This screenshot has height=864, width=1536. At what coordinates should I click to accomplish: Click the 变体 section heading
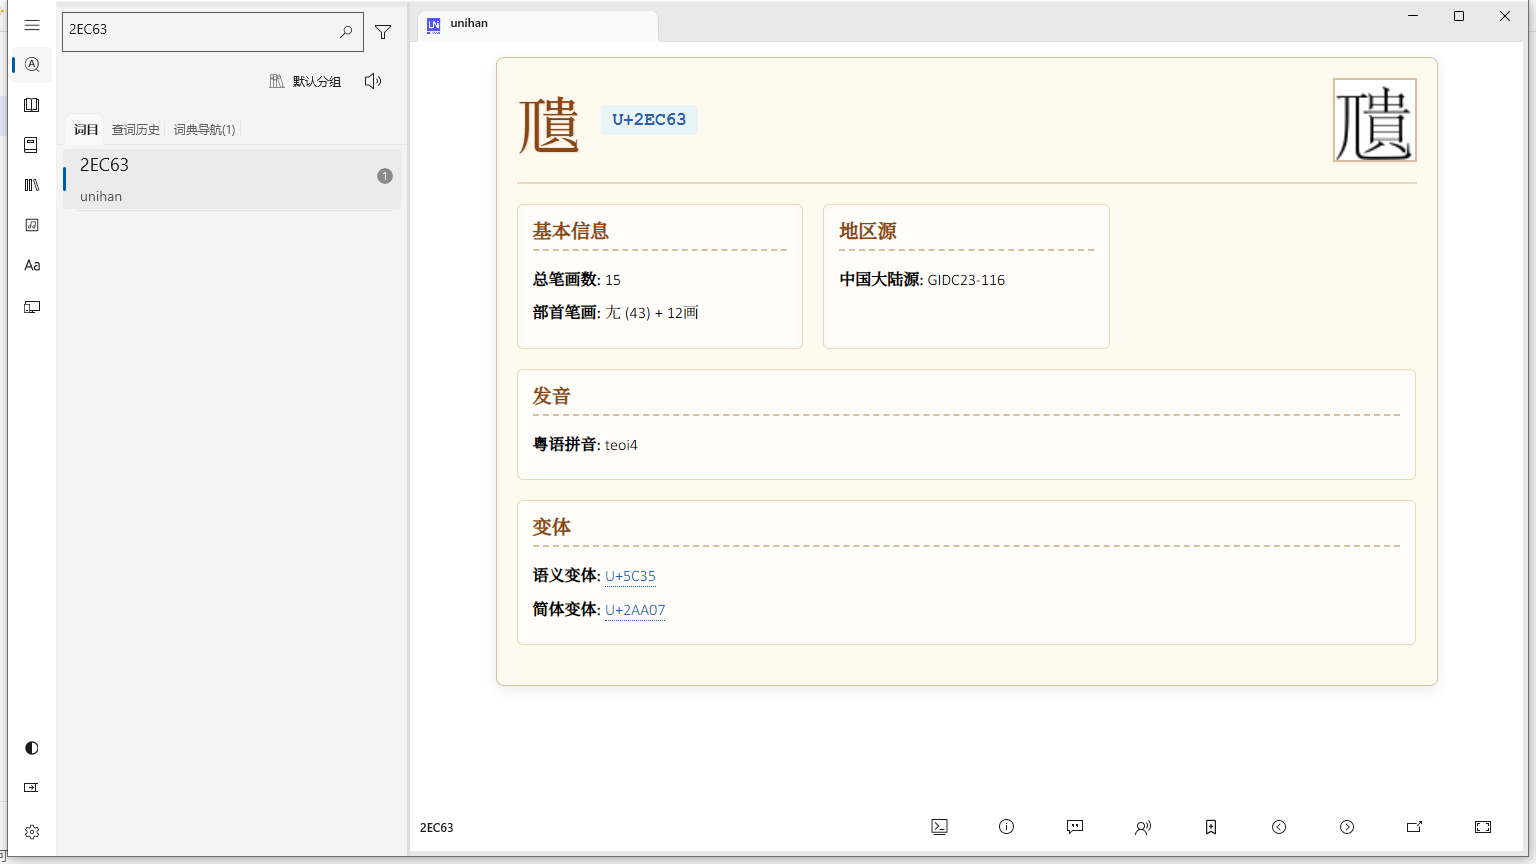tap(551, 527)
